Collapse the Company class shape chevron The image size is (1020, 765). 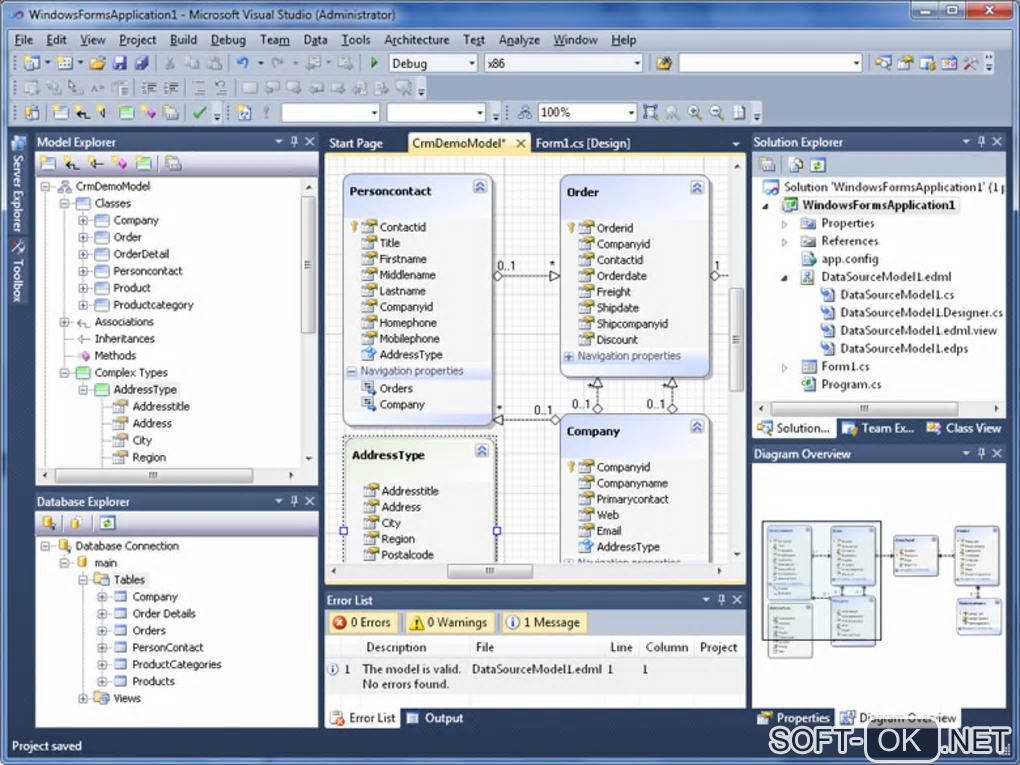point(697,427)
